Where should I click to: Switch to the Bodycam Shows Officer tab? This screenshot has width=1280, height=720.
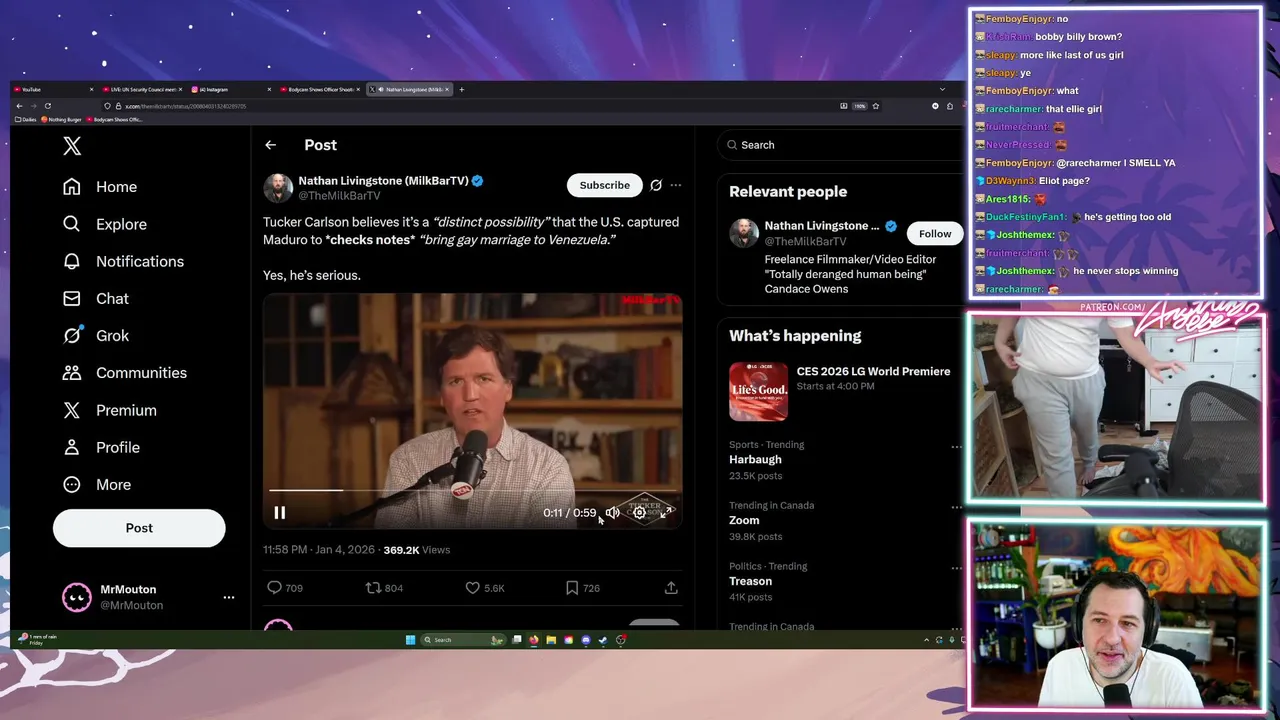point(320,89)
